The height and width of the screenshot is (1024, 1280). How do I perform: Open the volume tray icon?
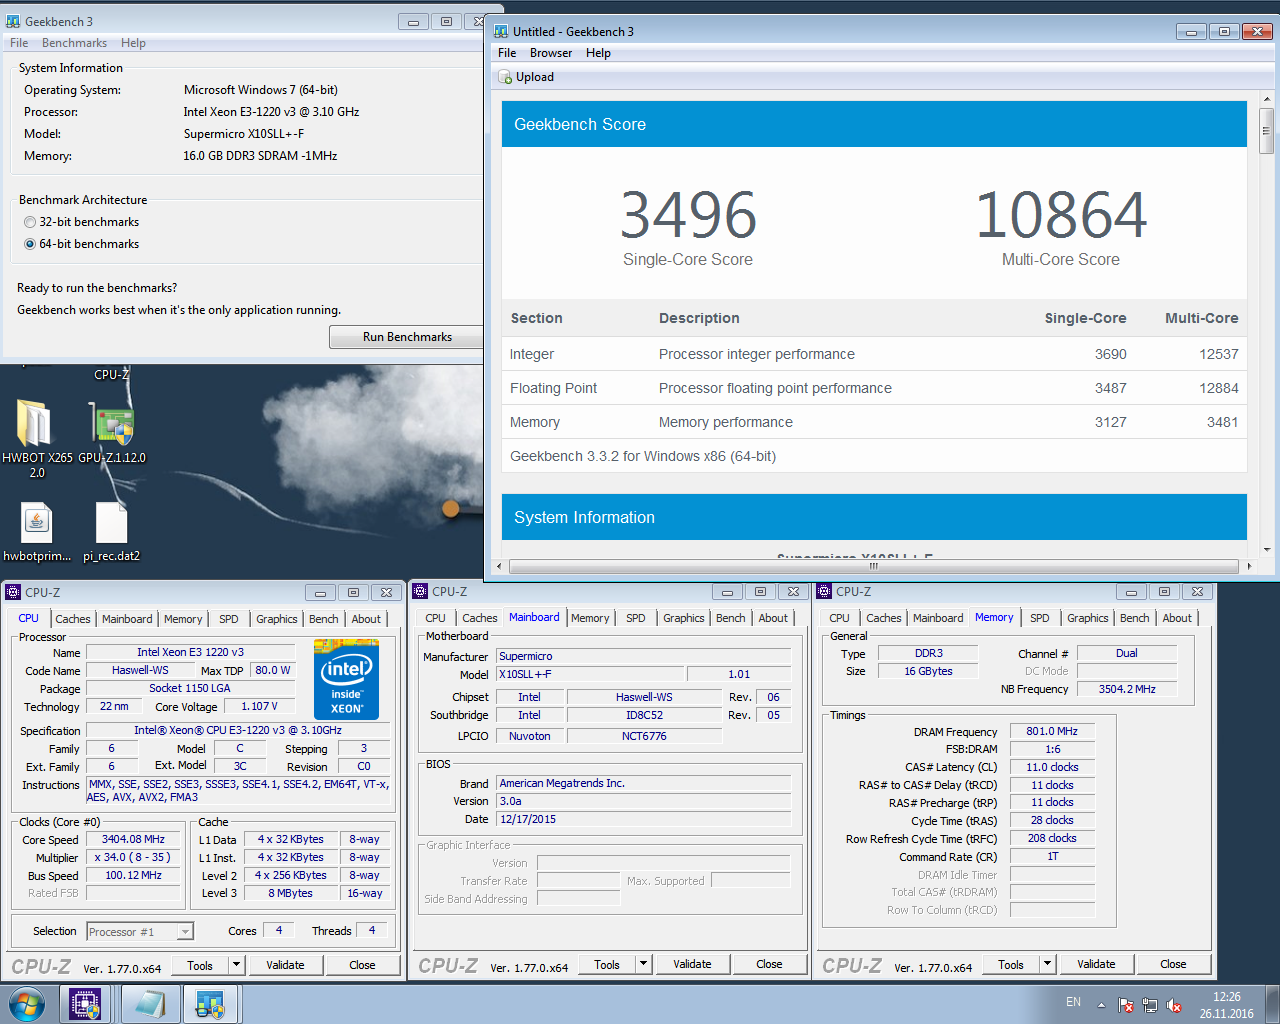1175,1005
